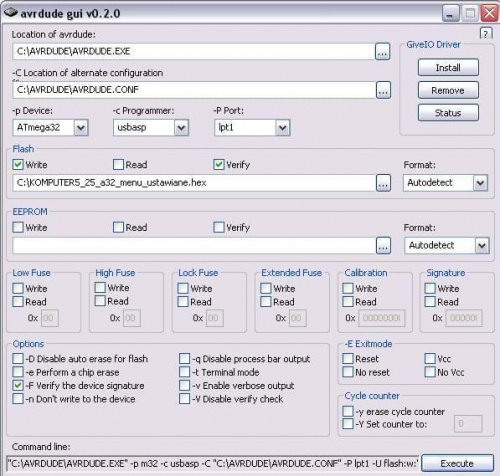Enable -v Enable verbose output
This screenshot has width=500, height=476.
pos(184,385)
